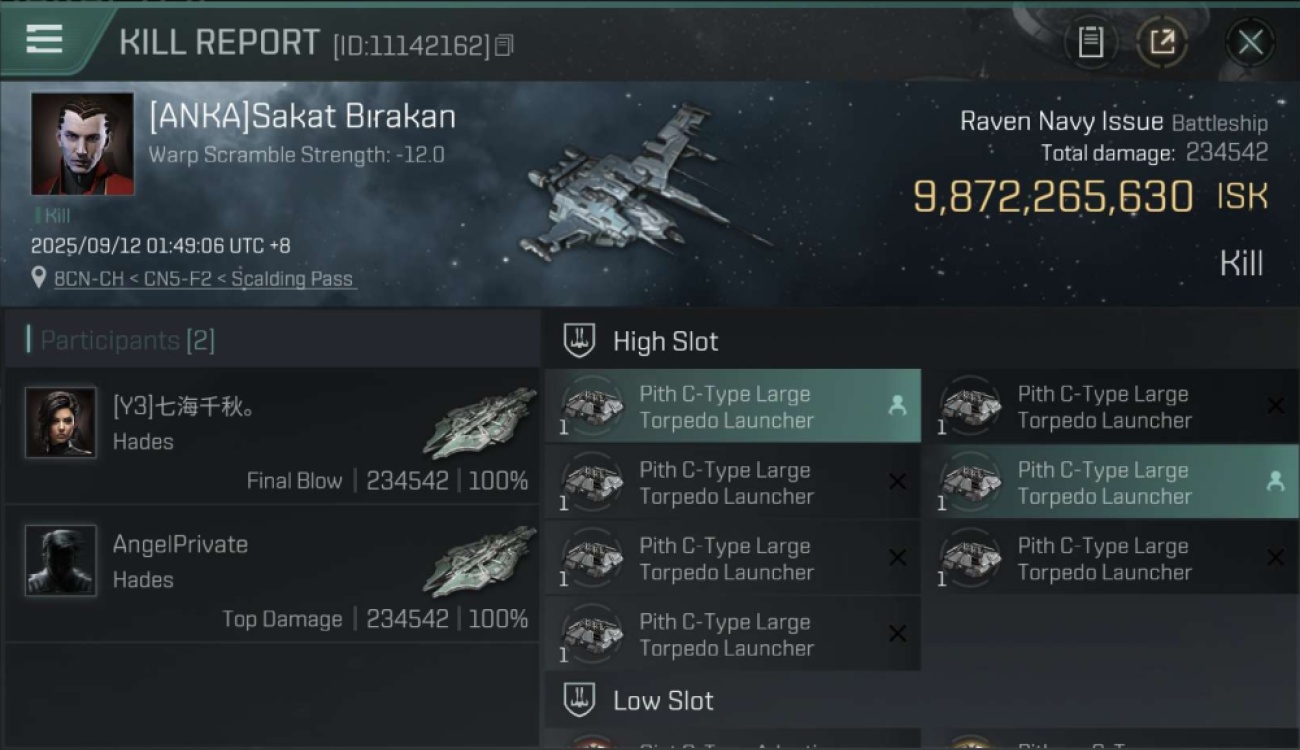This screenshot has width=1300, height=750.
Task: Click the bottom-left Torpedo Launcher module icon
Action: pyautogui.click(x=592, y=635)
